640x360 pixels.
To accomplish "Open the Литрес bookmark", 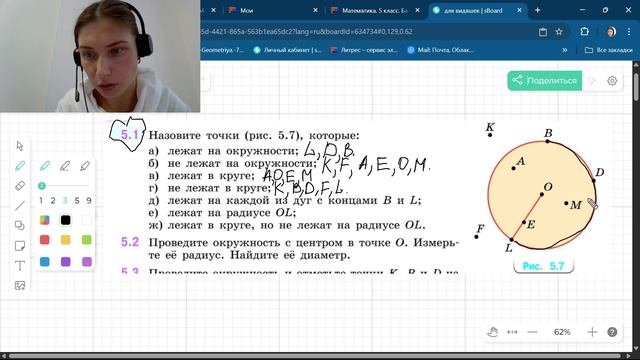I will click(364, 50).
